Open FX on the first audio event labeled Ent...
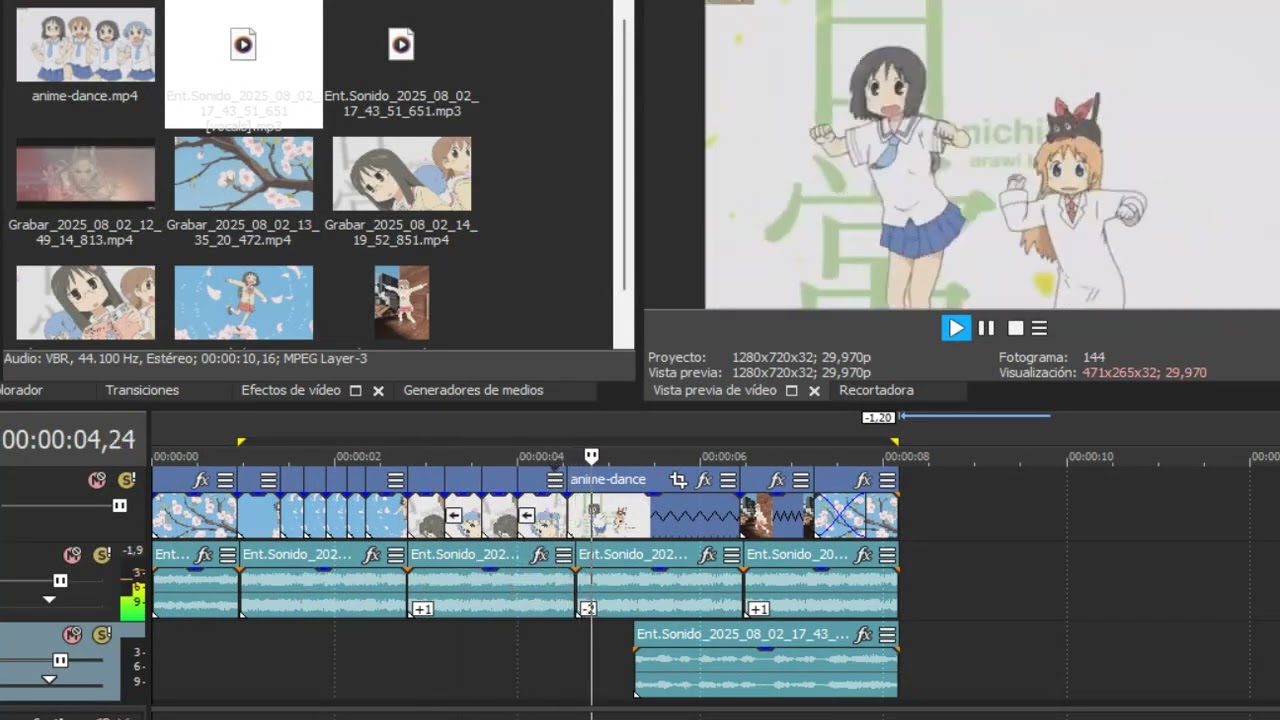Image resolution: width=1280 pixels, height=720 pixels. click(x=204, y=555)
